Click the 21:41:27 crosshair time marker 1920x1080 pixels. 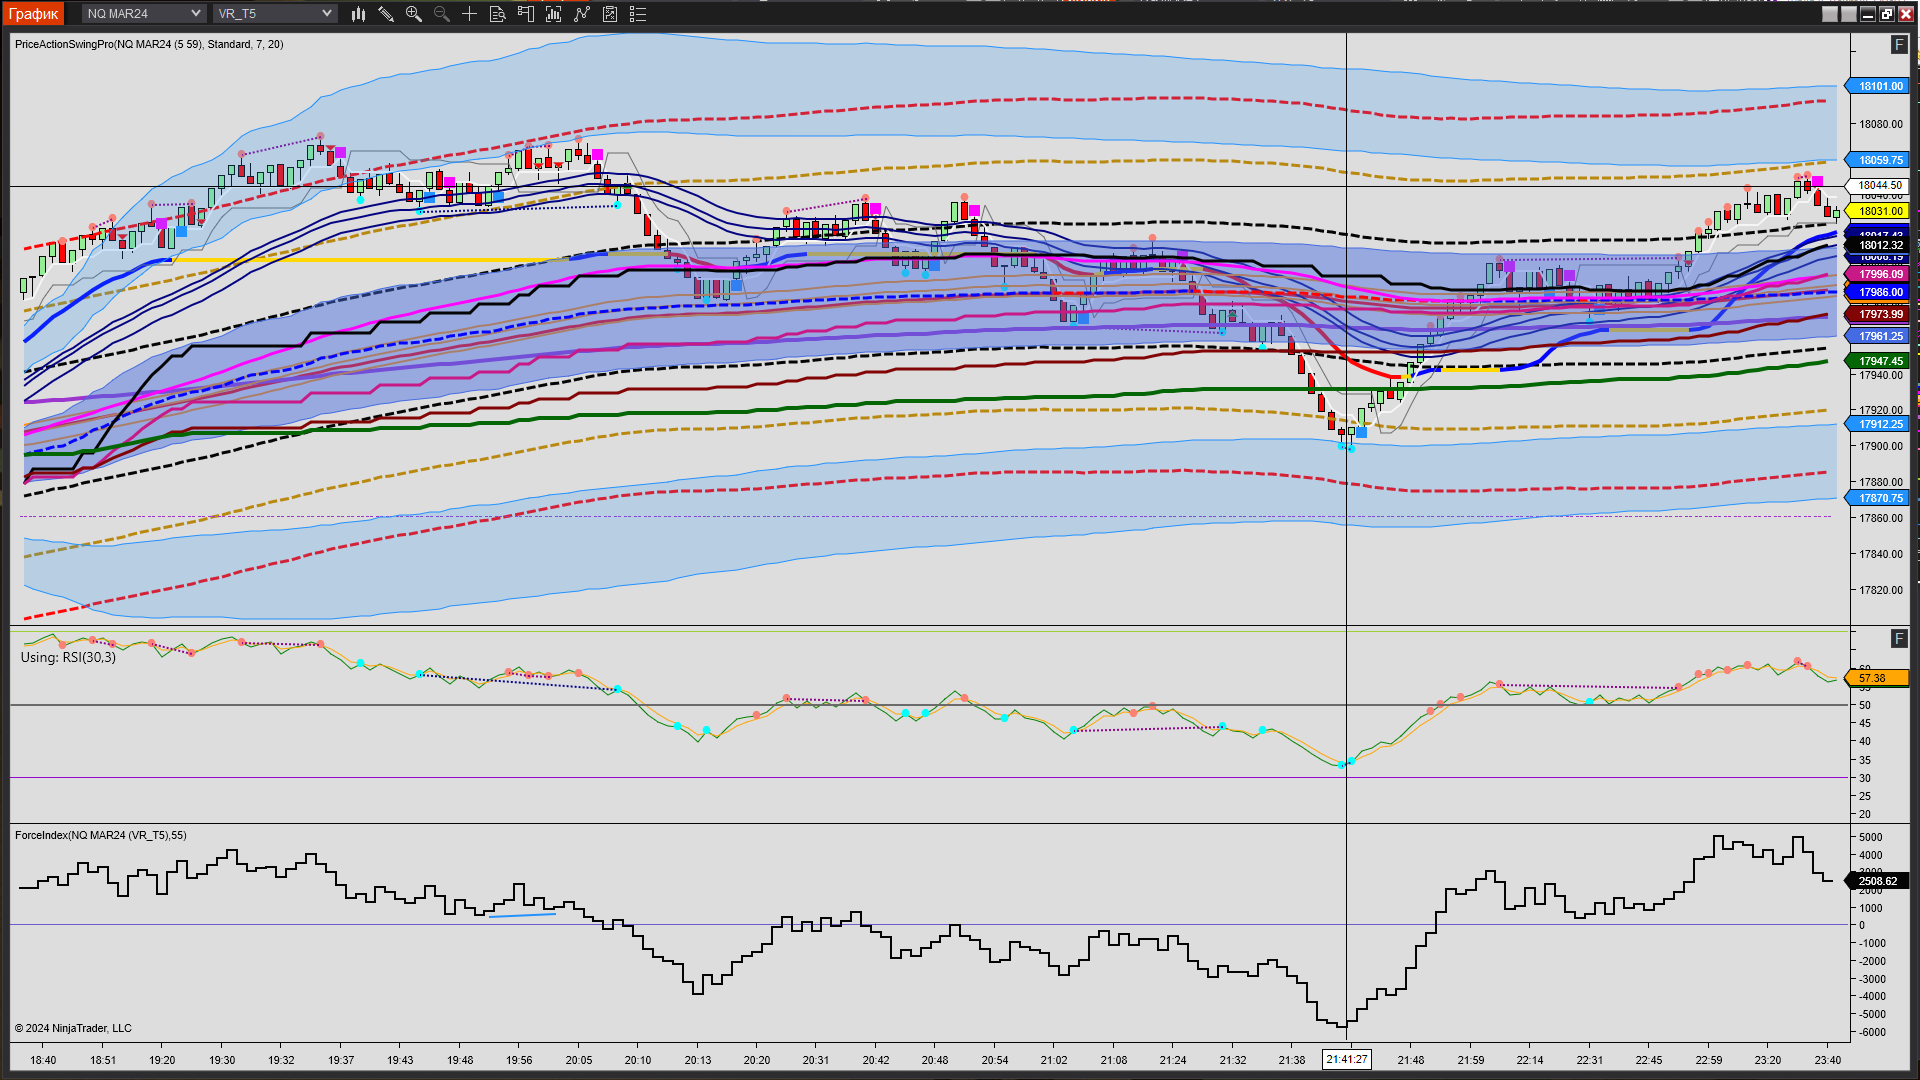tap(1346, 1060)
